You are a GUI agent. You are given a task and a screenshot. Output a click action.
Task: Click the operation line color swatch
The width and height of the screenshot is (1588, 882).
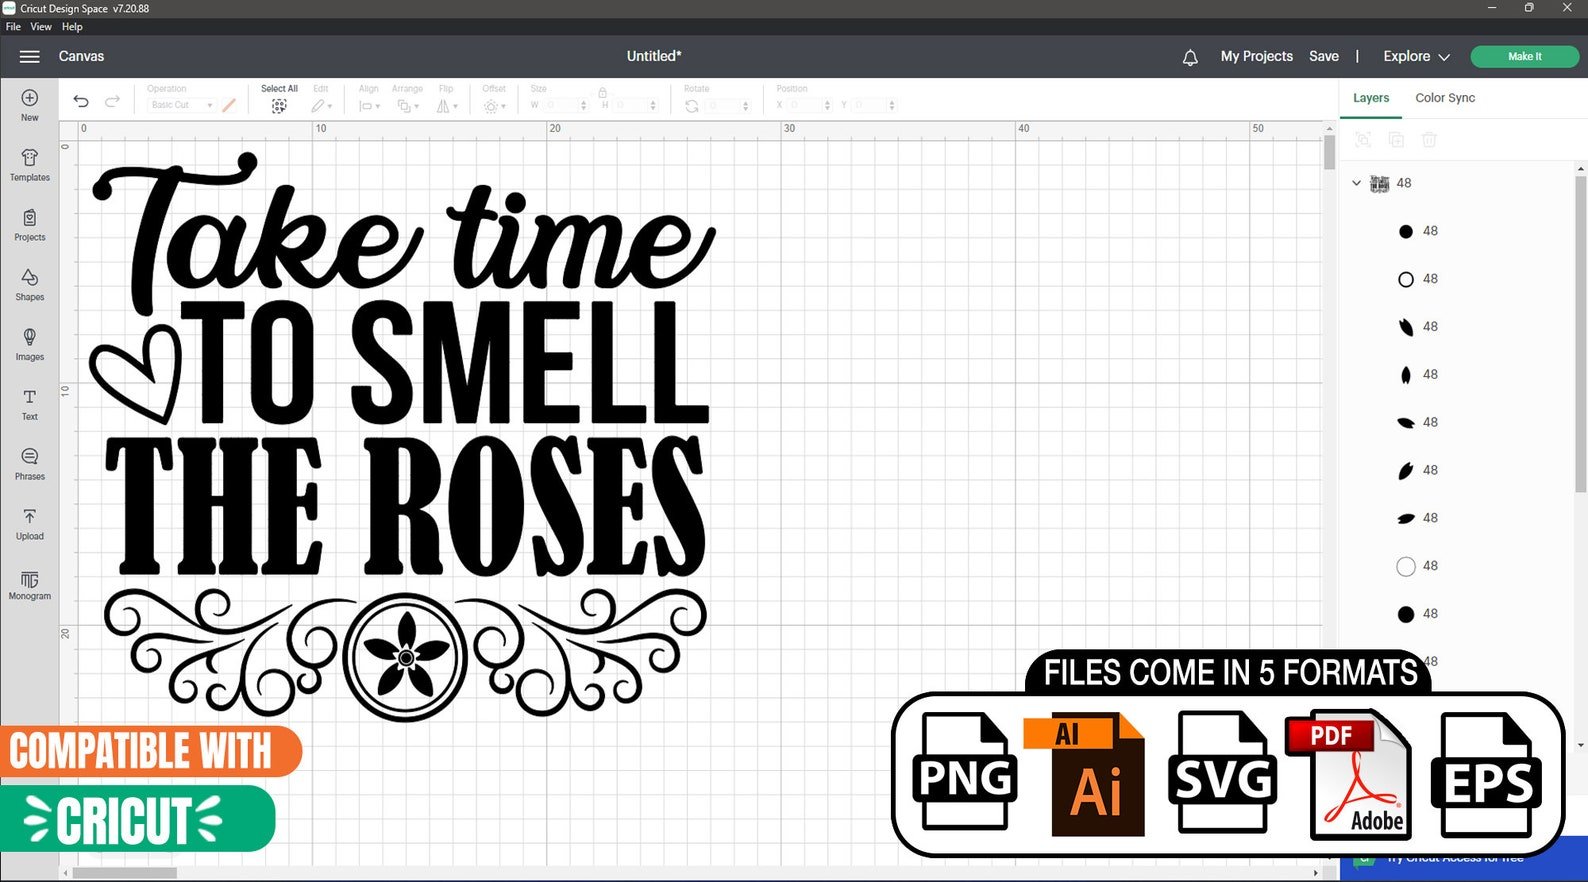click(x=229, y=105)
